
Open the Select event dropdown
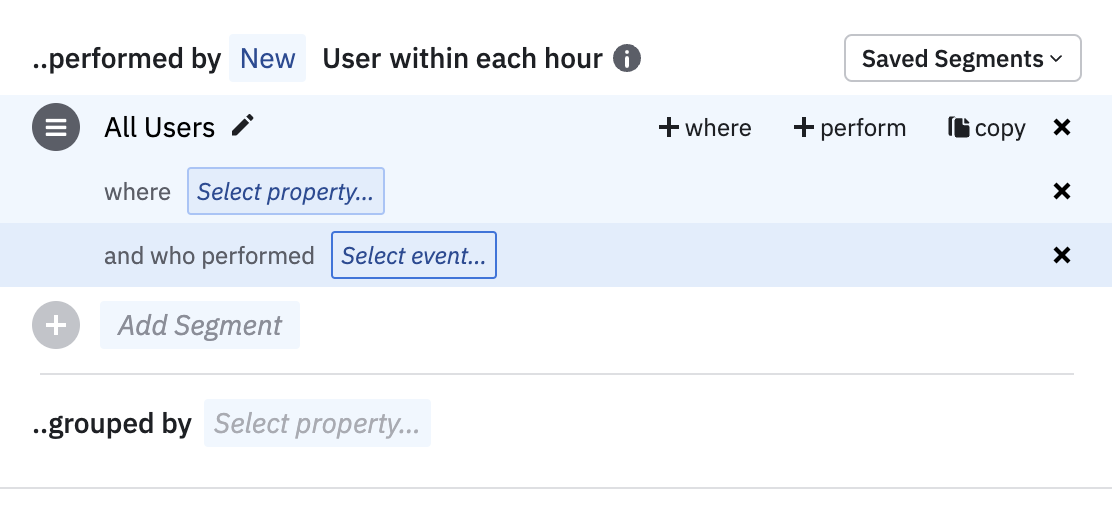(x=413, y=255)
